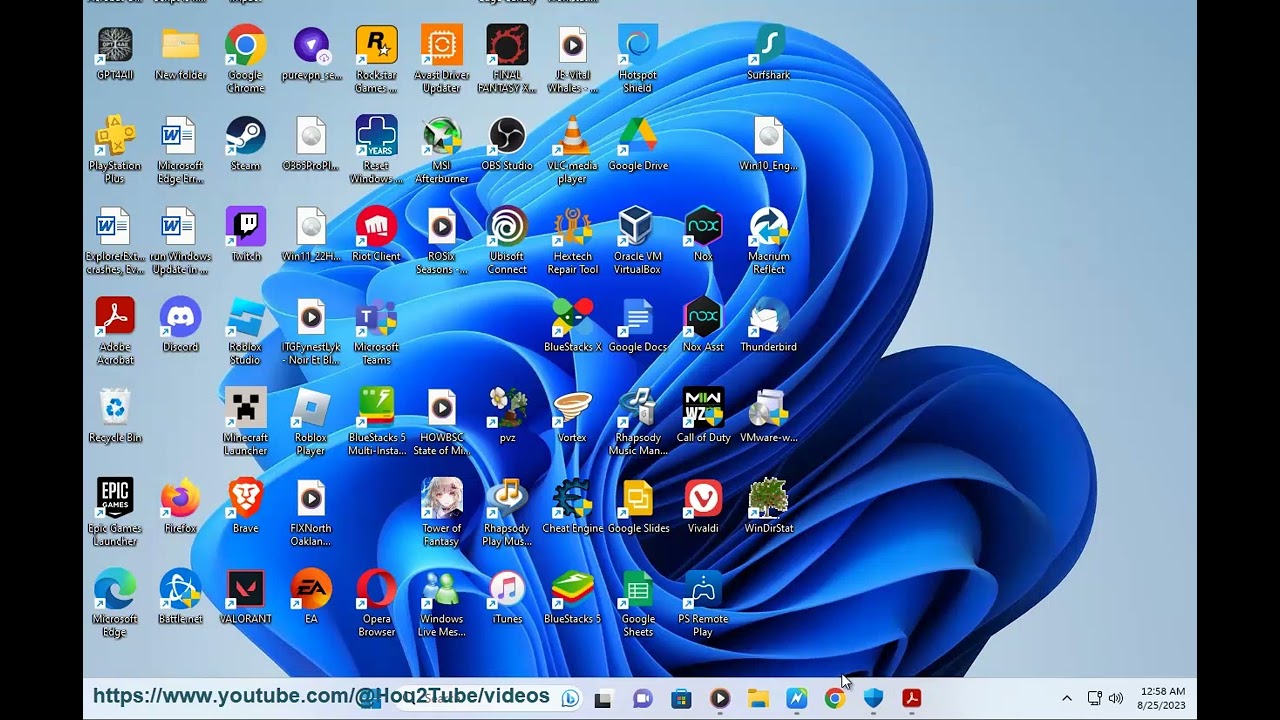Open the GPT4All desktop shortcut
The image size is (1280, 720).
pyautogui.click(x=115, y=45)
